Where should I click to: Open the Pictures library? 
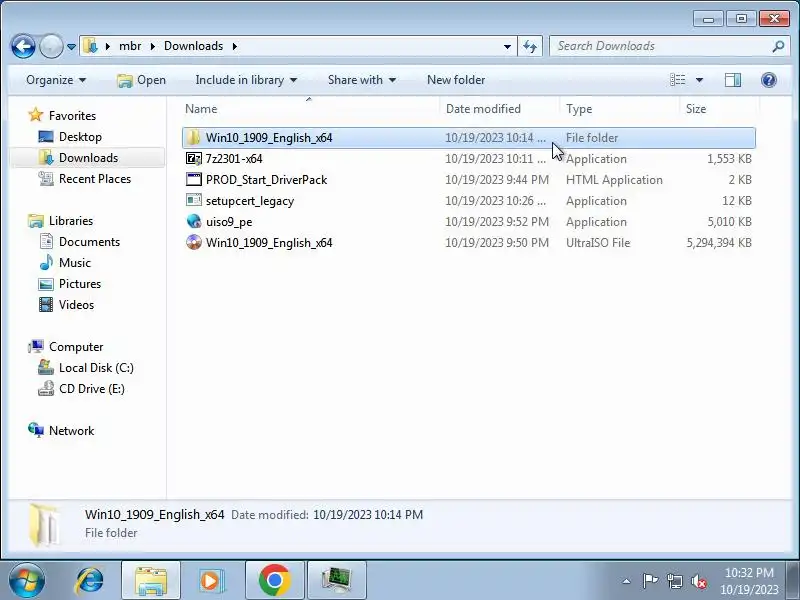(80, 284)
